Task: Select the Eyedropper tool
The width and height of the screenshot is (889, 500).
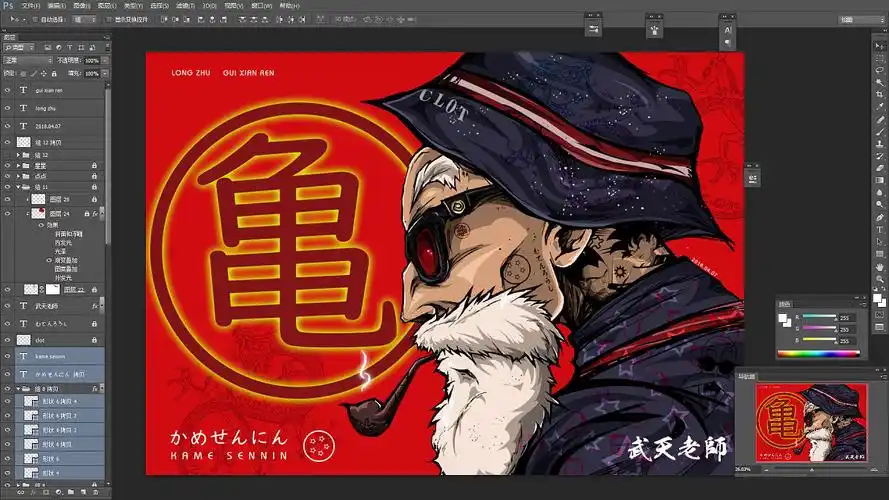Action: [x=879, y=107]
